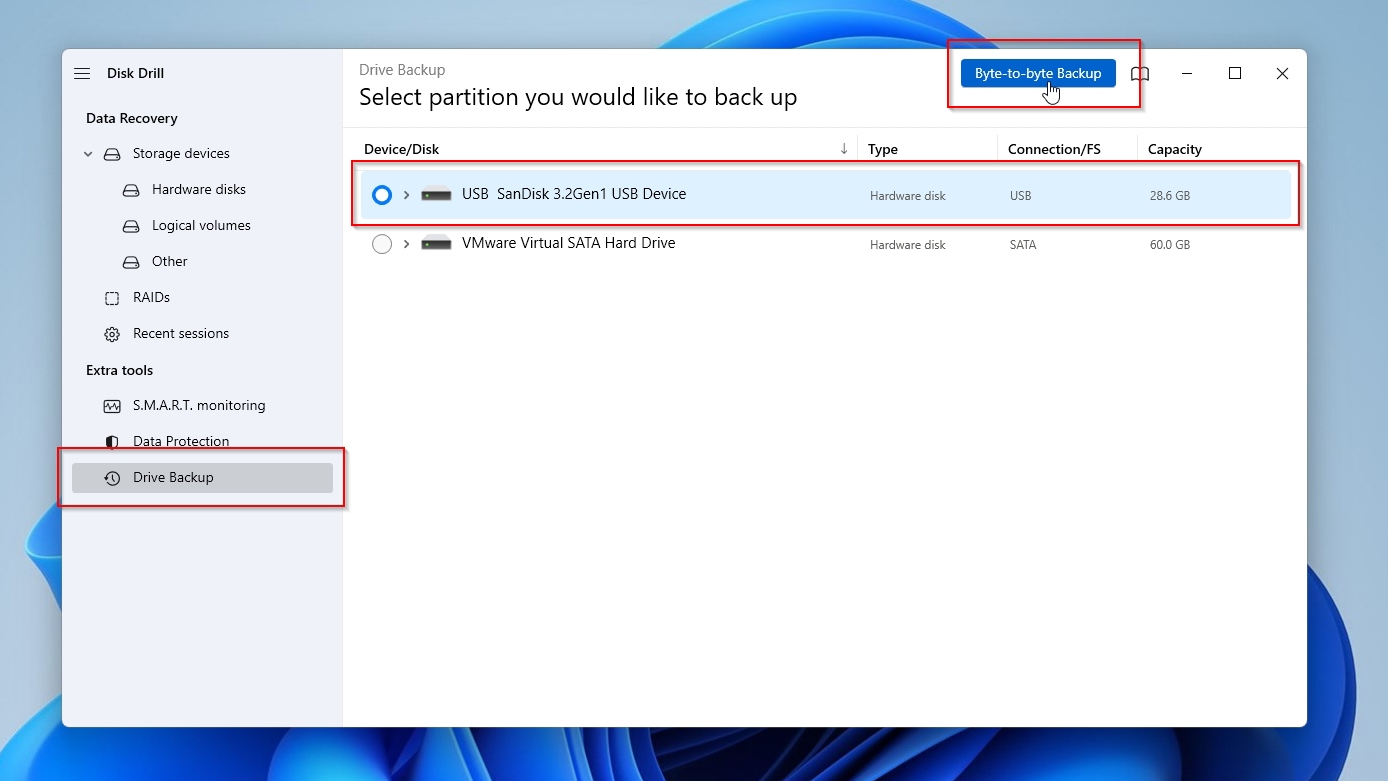This screenshot has width=1388, height=781.
Task: Go to Hardware disks
Action: click(199, 189)
